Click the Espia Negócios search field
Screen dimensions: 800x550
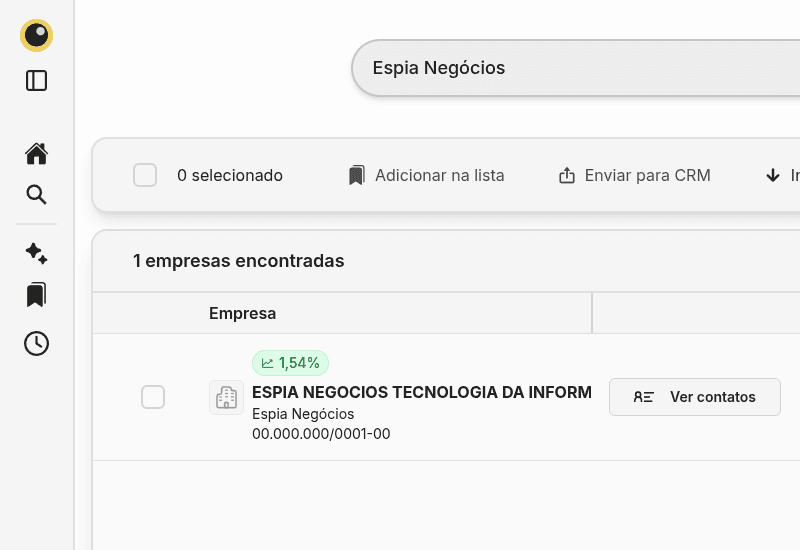575,68
